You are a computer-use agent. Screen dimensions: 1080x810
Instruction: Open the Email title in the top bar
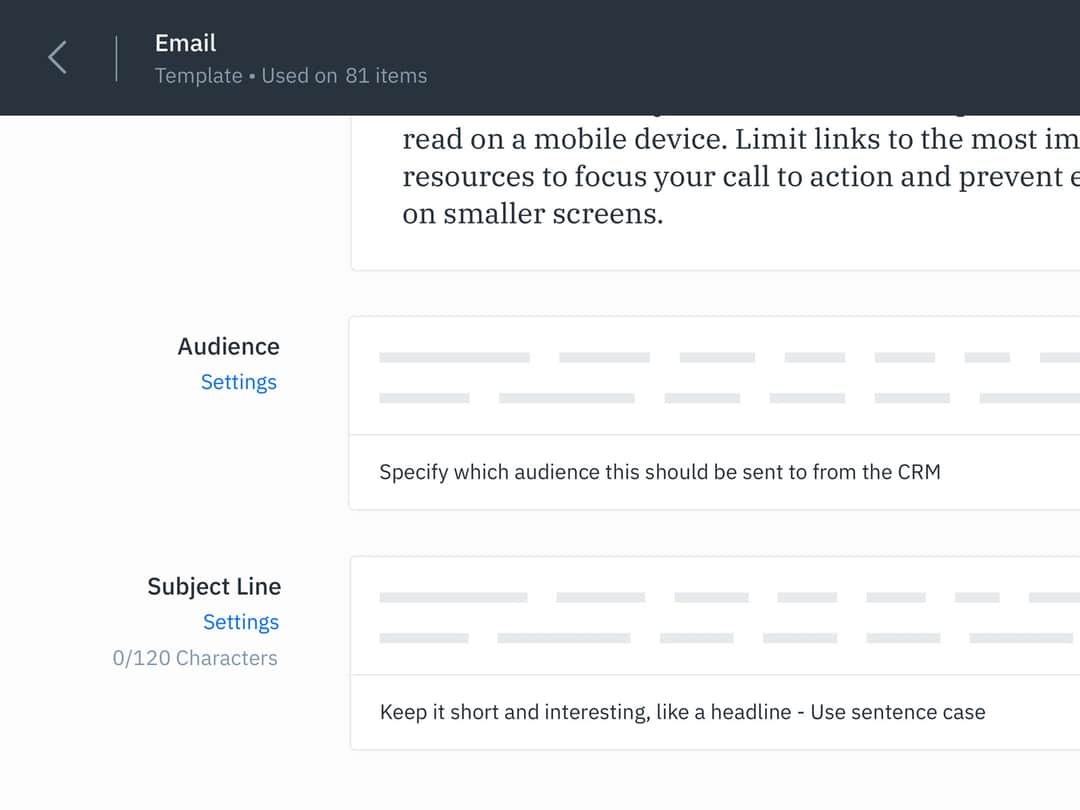tap(185, 42)
